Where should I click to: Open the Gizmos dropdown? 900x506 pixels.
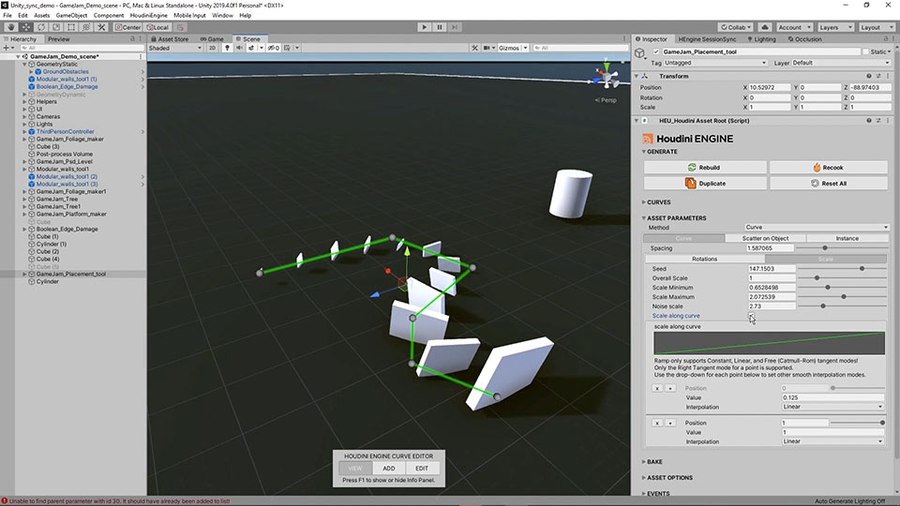513,48
